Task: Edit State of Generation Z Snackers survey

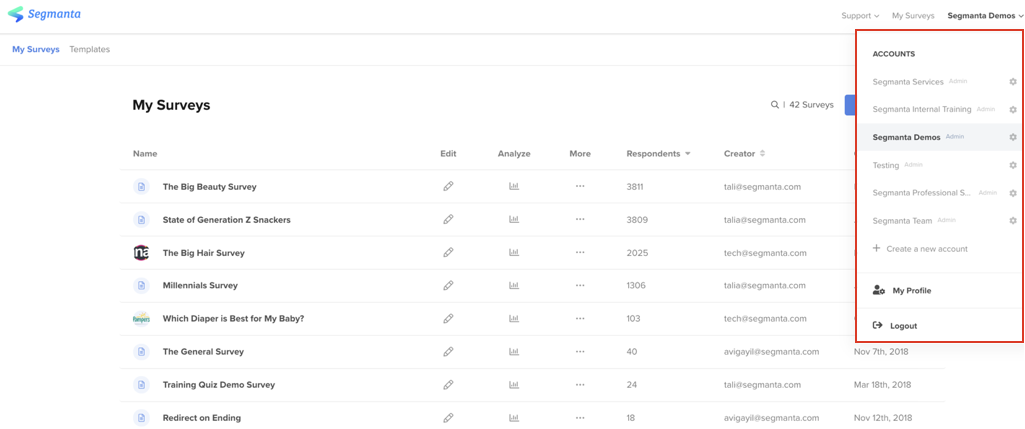Action: pyautogui.click(x=448, y=220)
